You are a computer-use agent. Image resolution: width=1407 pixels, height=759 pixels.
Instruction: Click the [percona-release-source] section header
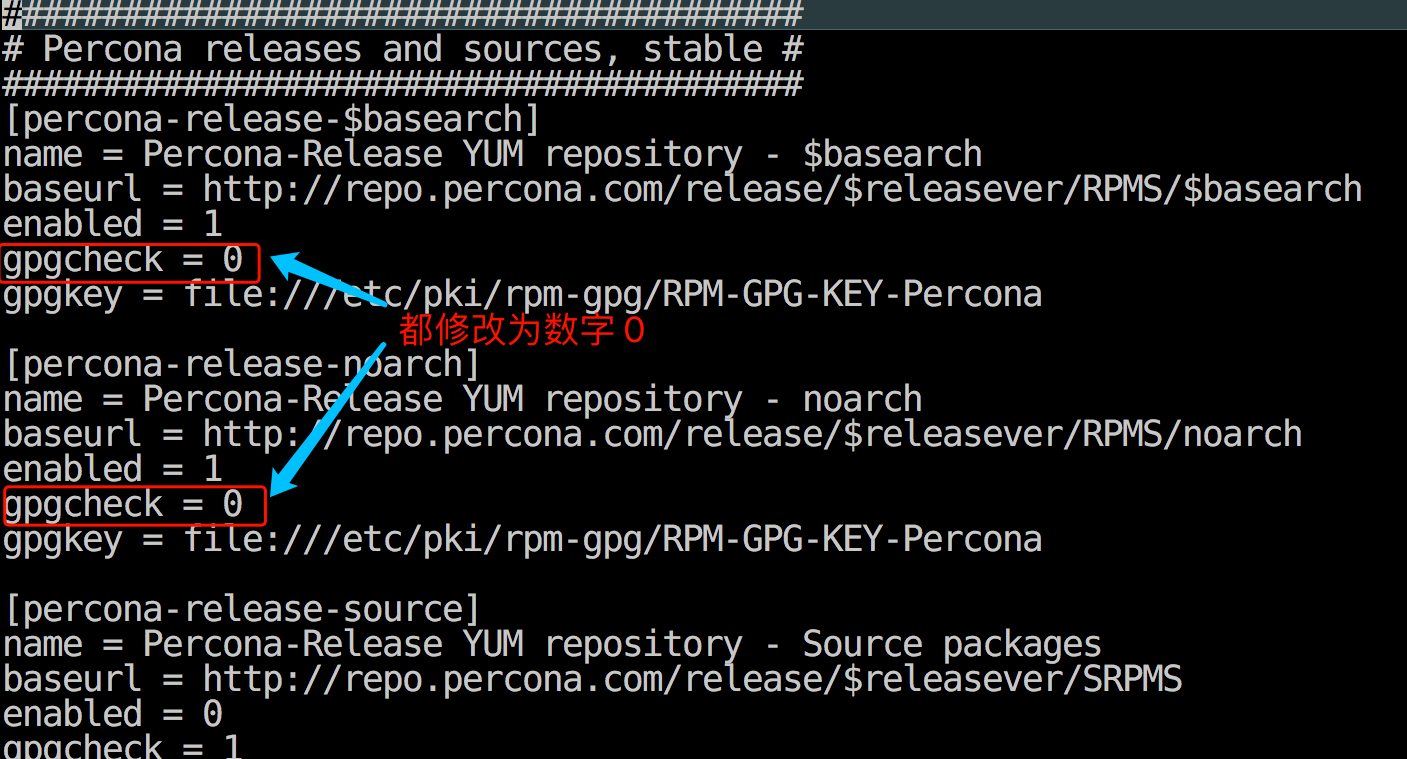pos(242,609)
